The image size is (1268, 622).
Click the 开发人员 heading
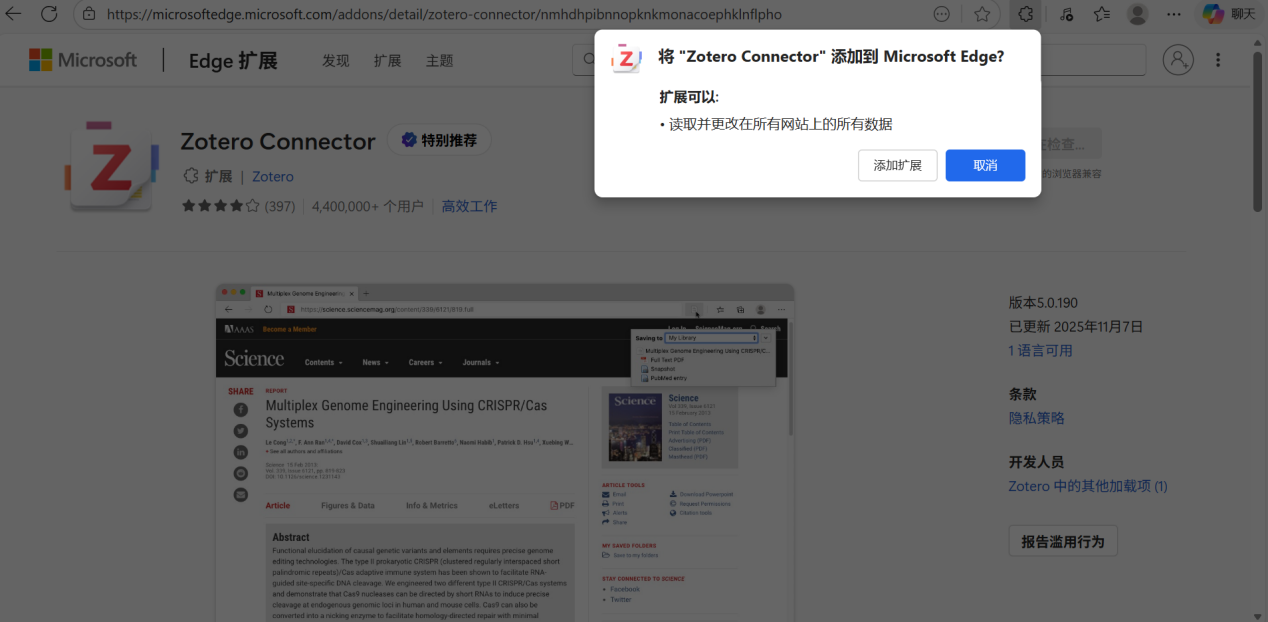(1036, 462)
